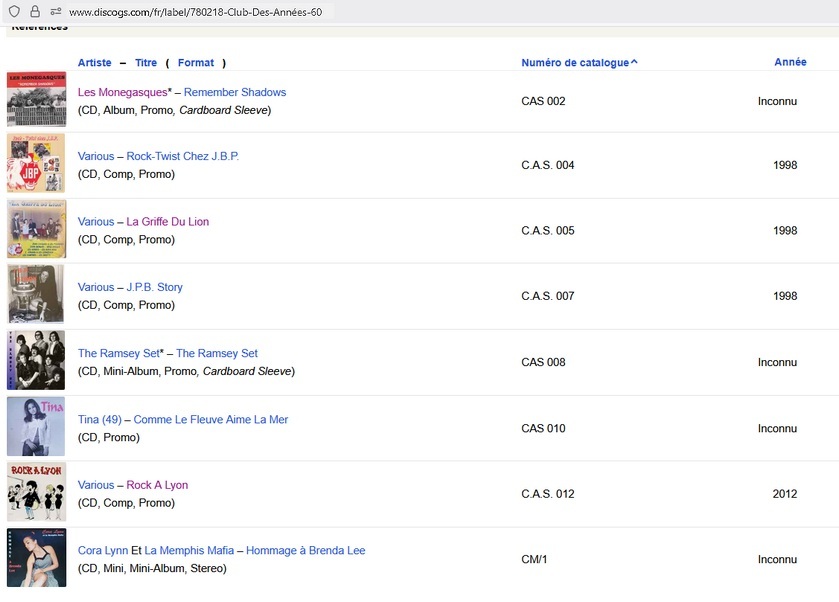Open Comme Le Fleuve Aime La Mer link
839x602 pixels.
[211, 420]
